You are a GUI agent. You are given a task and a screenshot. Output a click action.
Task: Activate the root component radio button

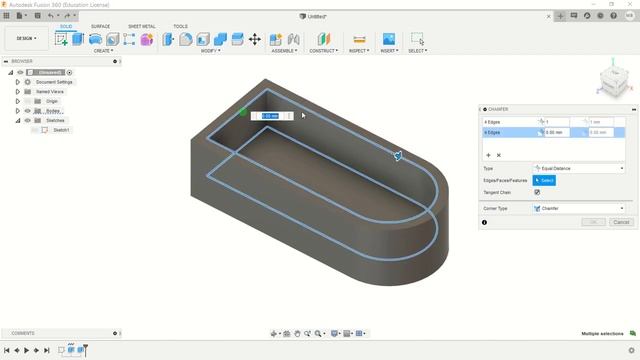click(69, 73)
